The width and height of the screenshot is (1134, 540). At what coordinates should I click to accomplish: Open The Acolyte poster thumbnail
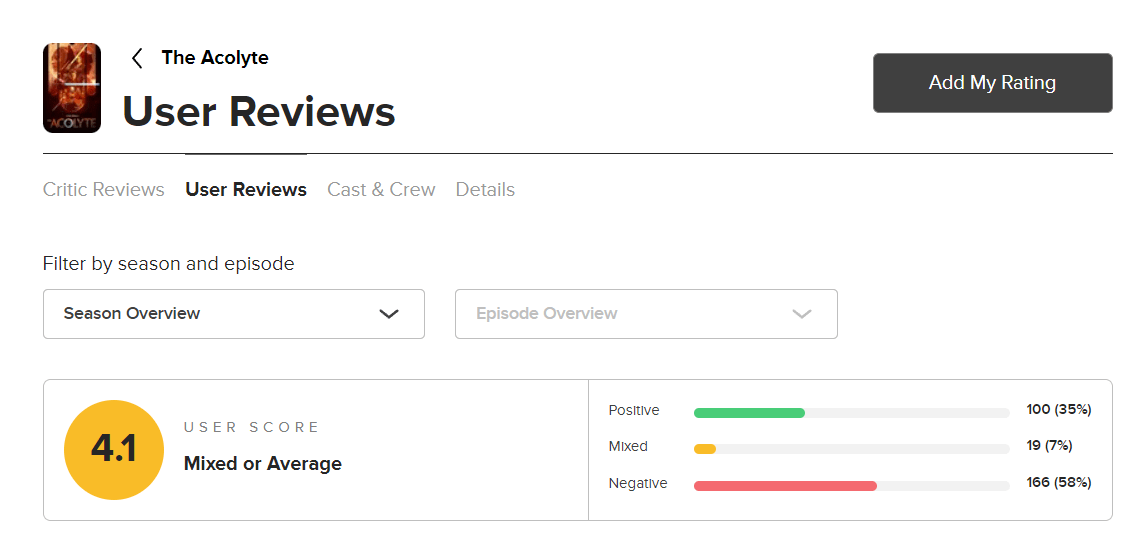coord(72,88)
